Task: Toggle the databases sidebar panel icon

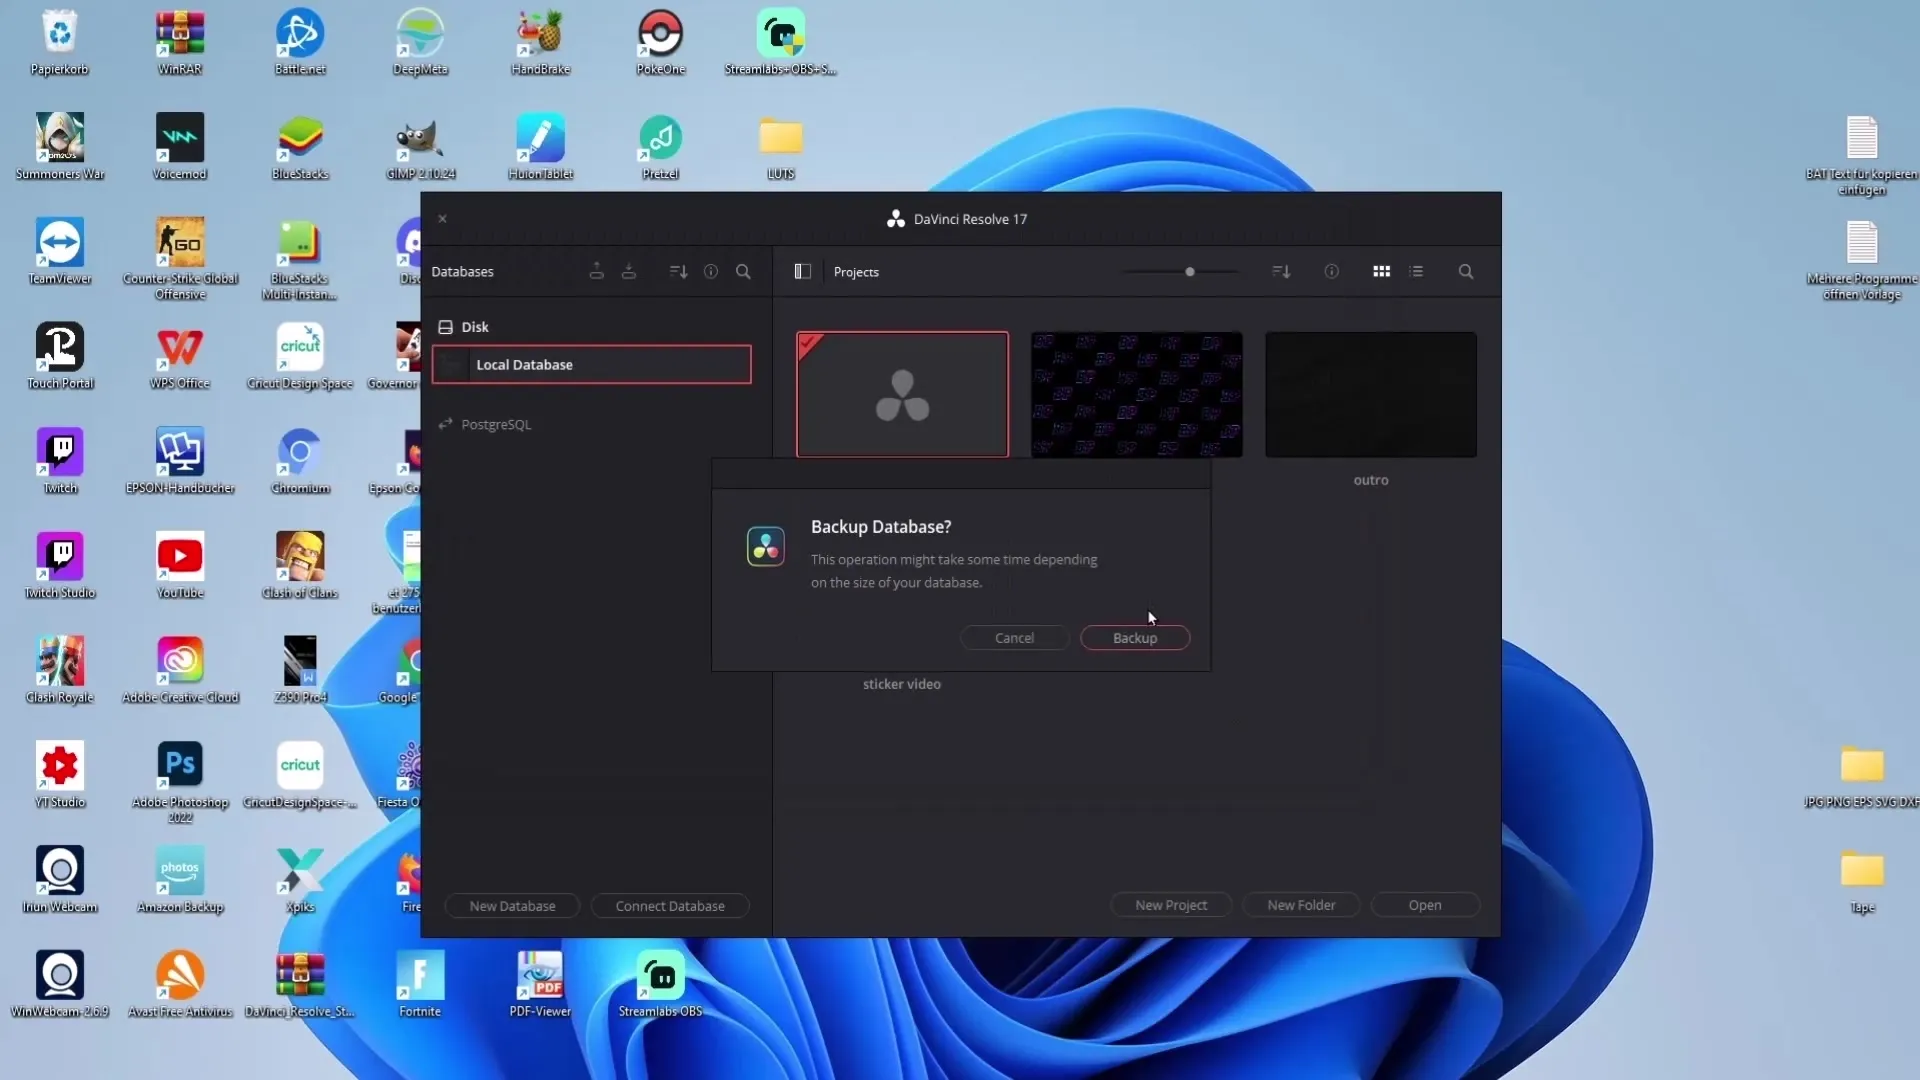Action: coord(802,271)
